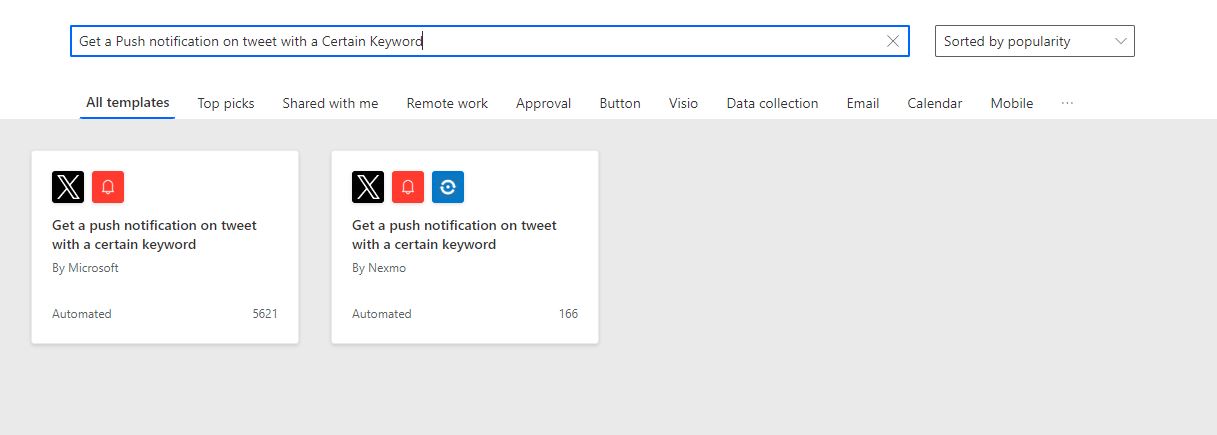The width and height of the screenshot is (1217, 435).
Task: Clear the search box text with the X icon
Action: click(x=893, y=41)
